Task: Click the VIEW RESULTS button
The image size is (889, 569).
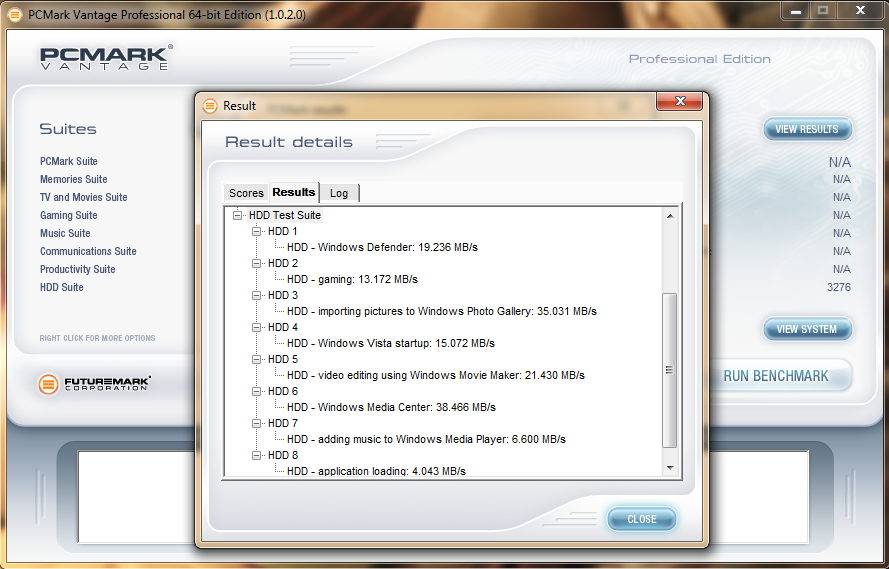Action: coord(807,129)
